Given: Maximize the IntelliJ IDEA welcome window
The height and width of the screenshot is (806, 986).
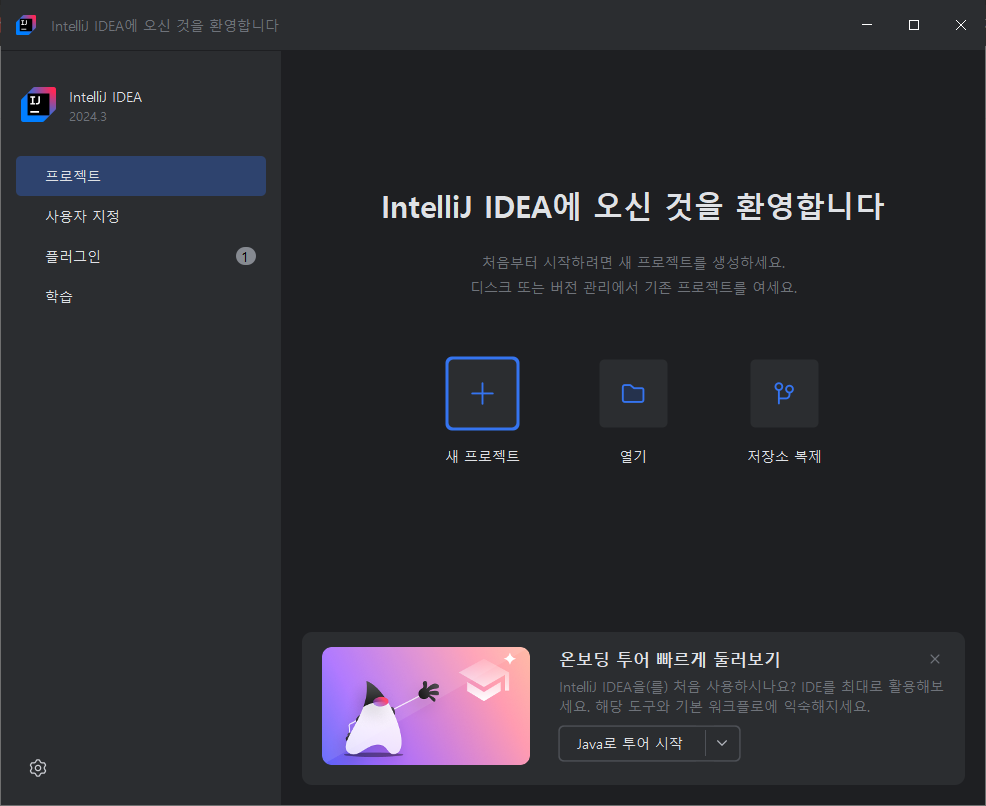Looking at the screenshot, I should click(x=914, y=25).
